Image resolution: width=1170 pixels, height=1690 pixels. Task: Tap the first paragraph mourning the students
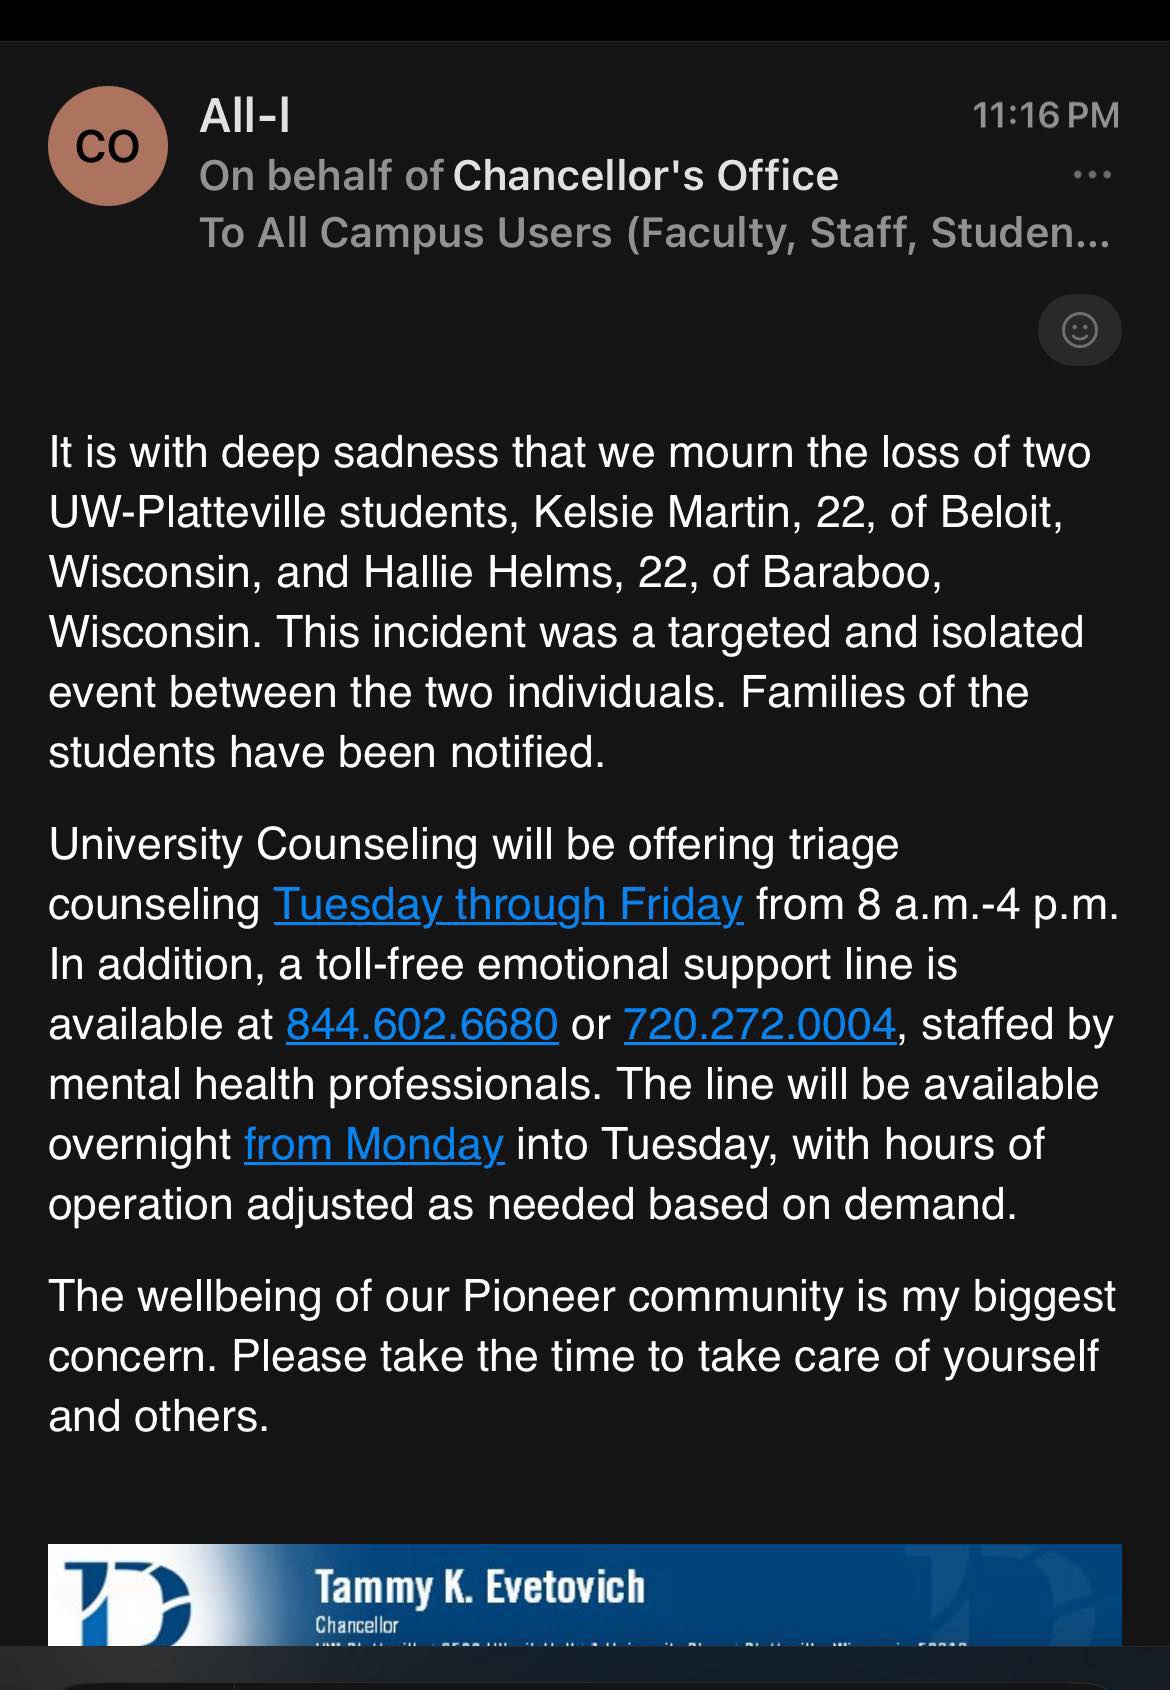tap(570, 602)
